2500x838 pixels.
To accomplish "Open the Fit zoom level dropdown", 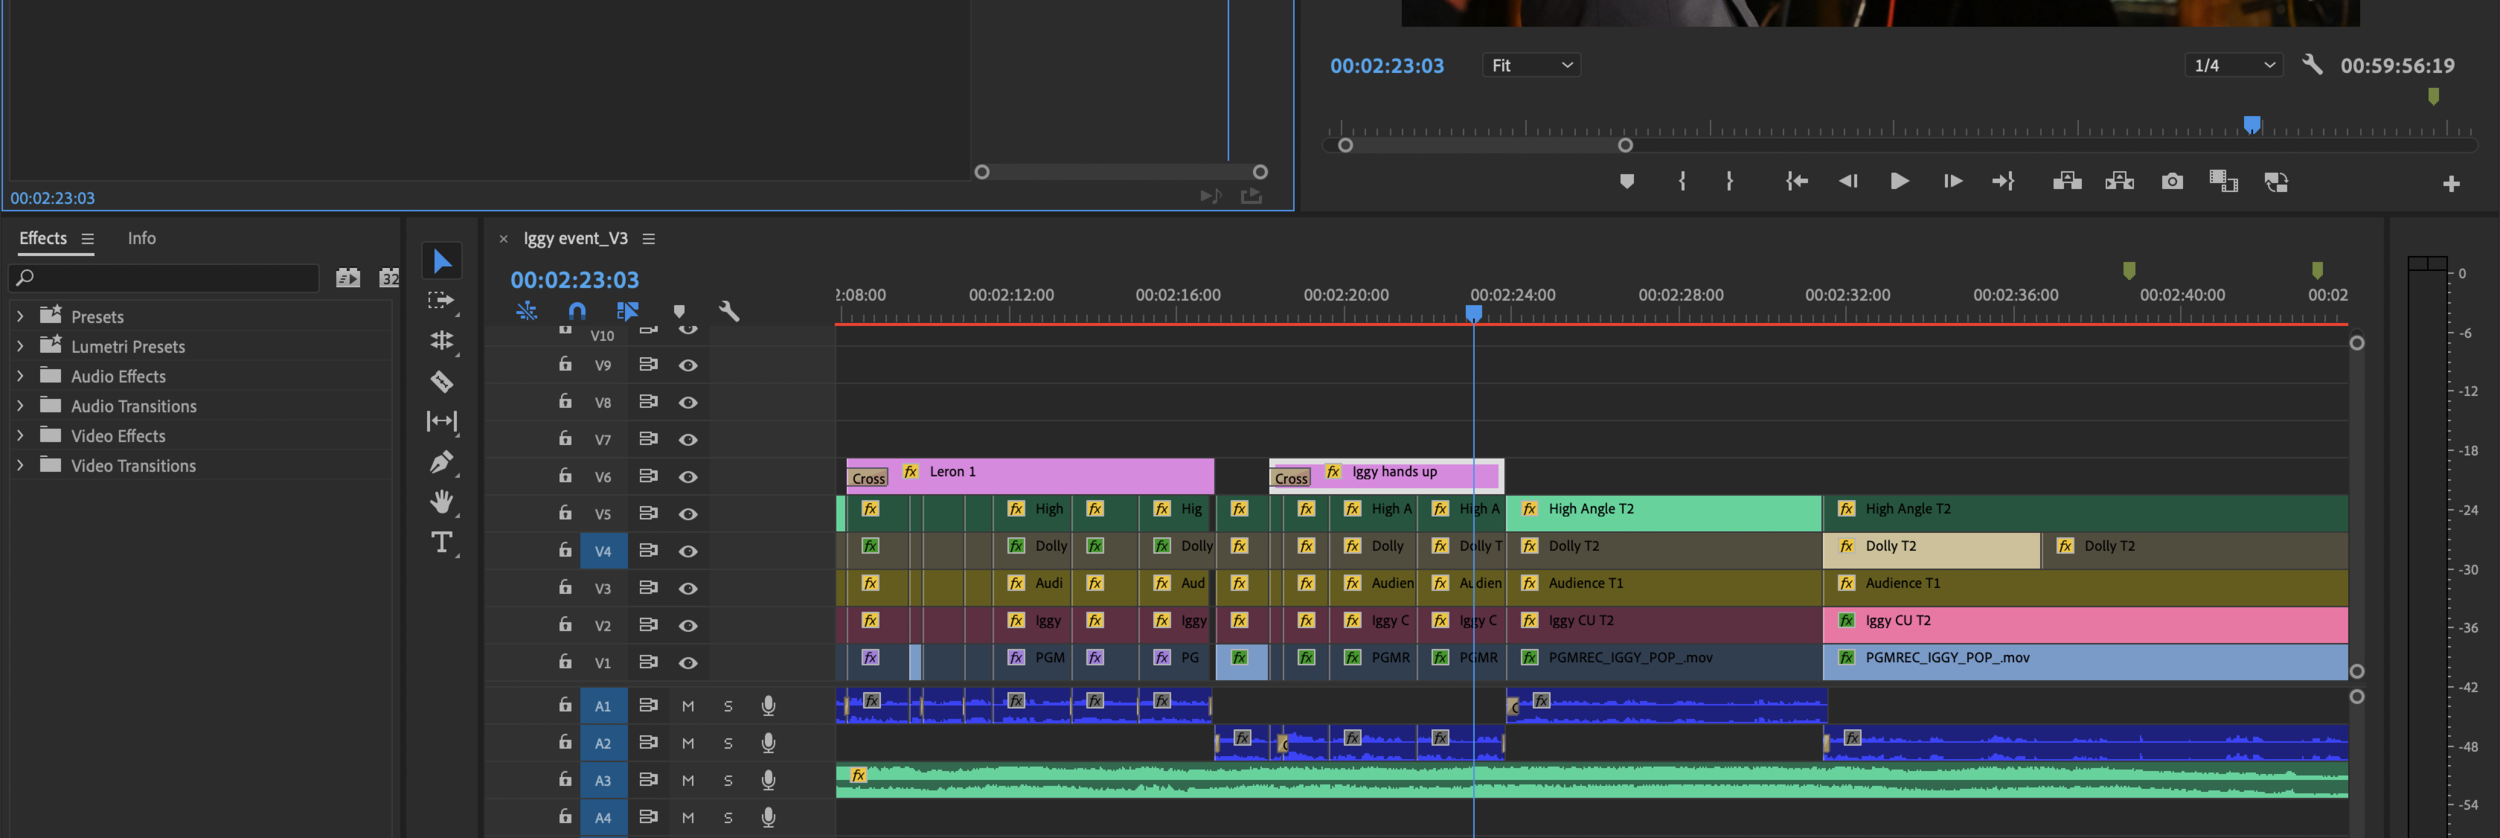I will [1531, 65].
